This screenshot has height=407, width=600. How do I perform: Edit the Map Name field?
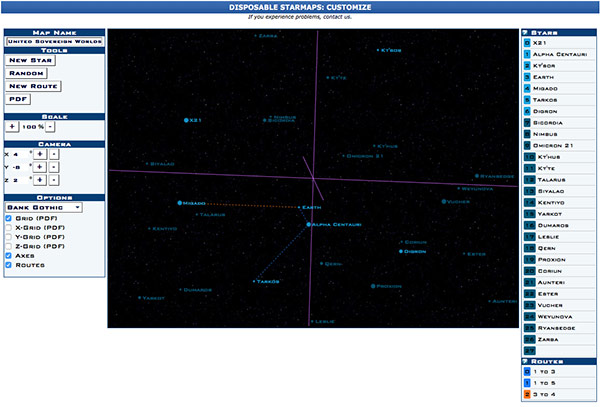click(54, 41)
